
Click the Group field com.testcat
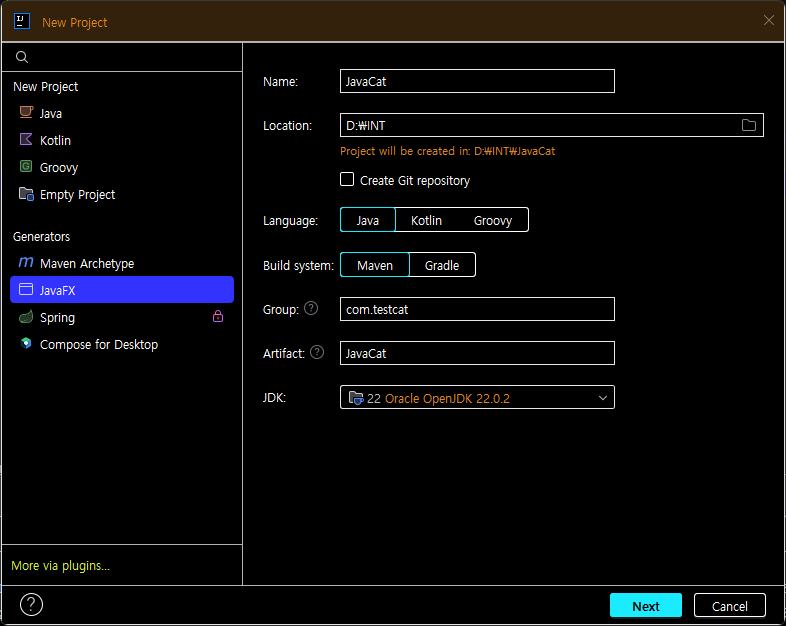click(477, 309)
